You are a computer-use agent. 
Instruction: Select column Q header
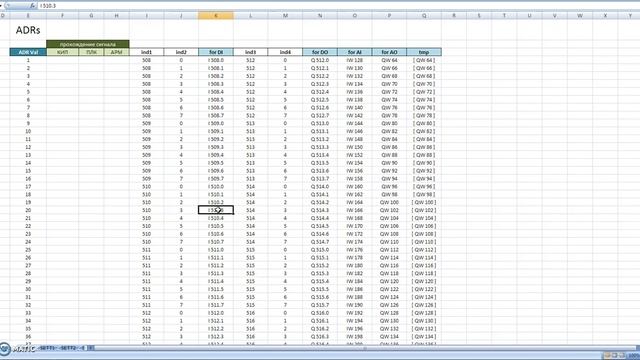coord(424,16)
